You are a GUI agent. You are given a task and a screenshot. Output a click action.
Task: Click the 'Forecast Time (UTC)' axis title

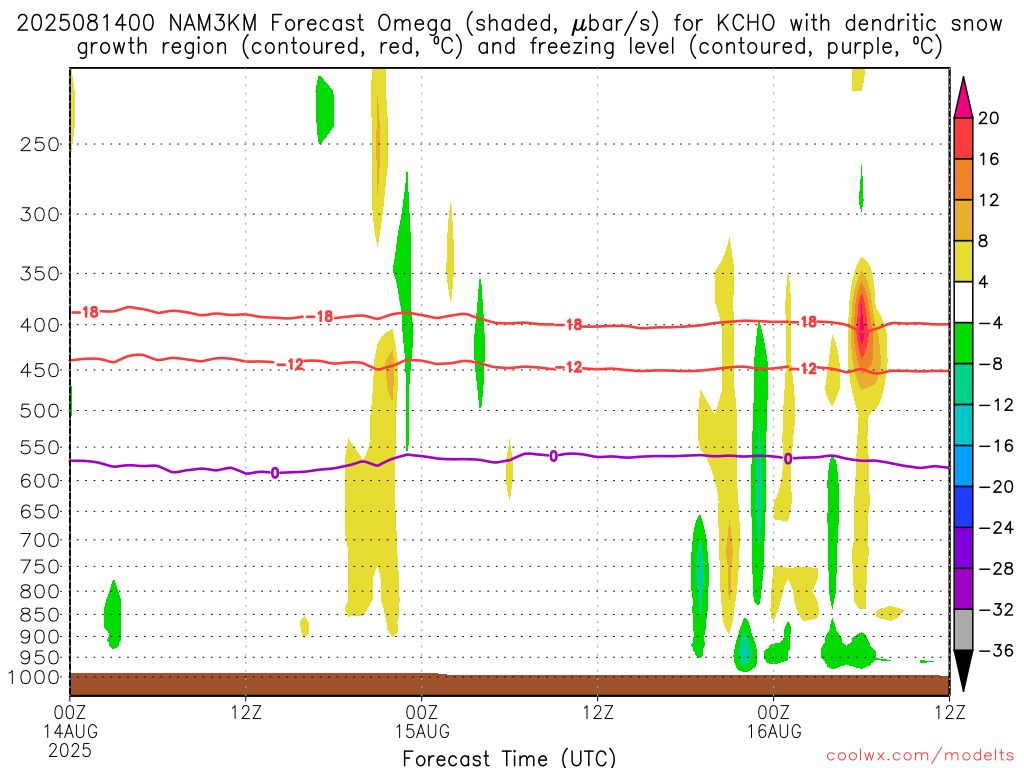[509, 758]
